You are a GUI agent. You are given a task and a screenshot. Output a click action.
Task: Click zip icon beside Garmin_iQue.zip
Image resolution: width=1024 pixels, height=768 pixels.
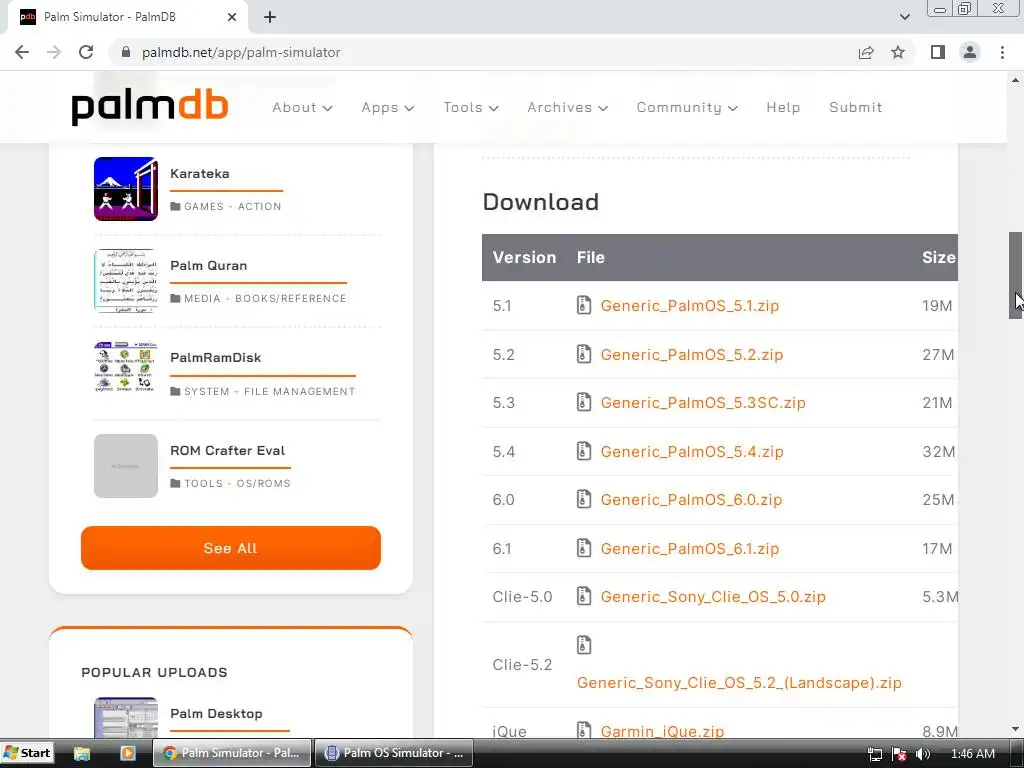(584, 731)
